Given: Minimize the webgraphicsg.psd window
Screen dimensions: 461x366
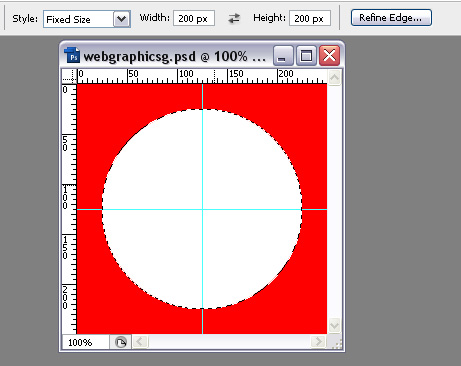Looking at the screenshot, I should [283, 56].
